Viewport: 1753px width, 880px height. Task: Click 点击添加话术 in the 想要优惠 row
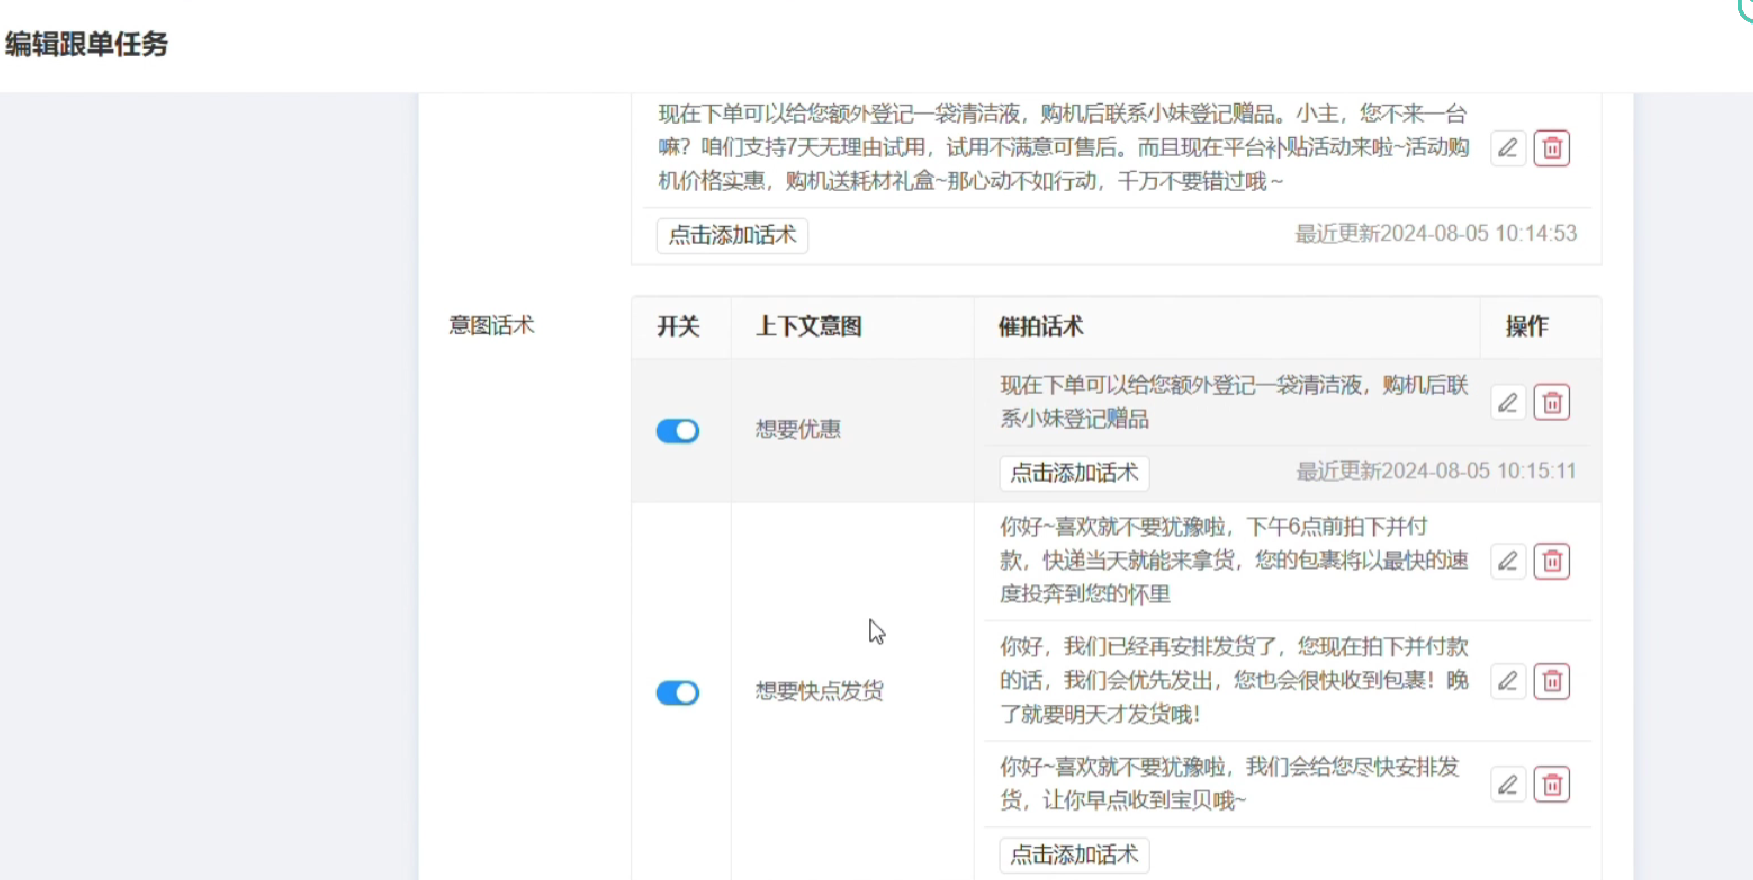pos(1074,473)
